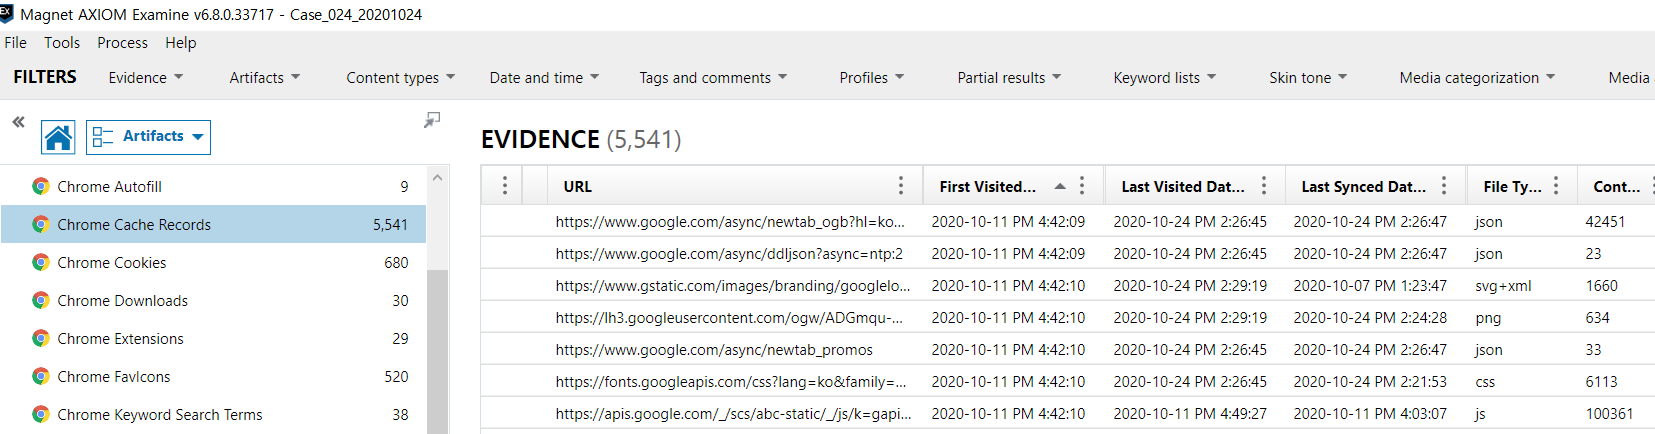Select Chrome Cache Records artifact

click(213, 224)
